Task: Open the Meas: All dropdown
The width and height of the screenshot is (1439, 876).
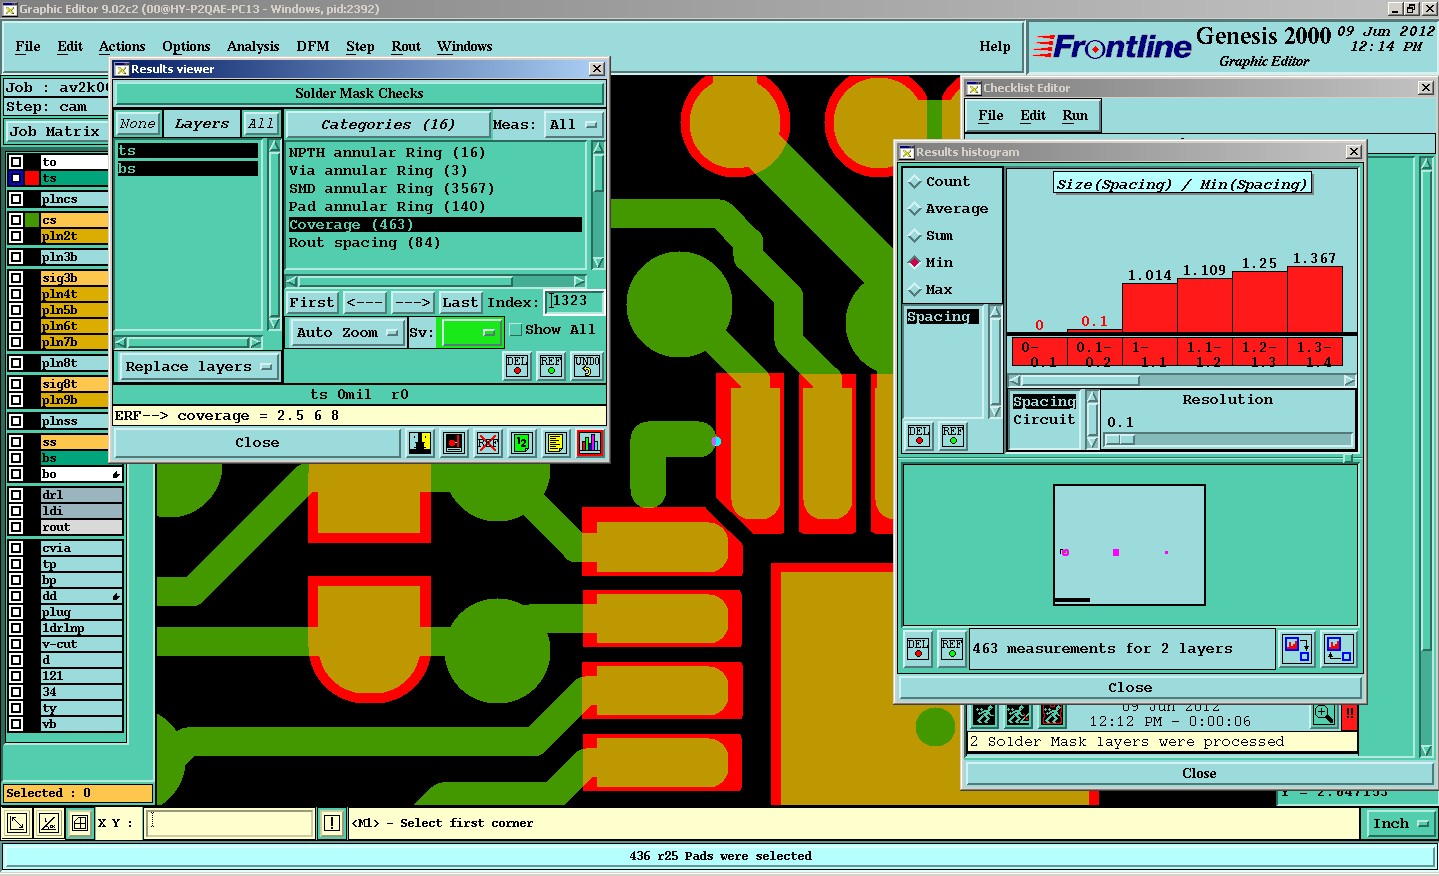Action: 573,125
